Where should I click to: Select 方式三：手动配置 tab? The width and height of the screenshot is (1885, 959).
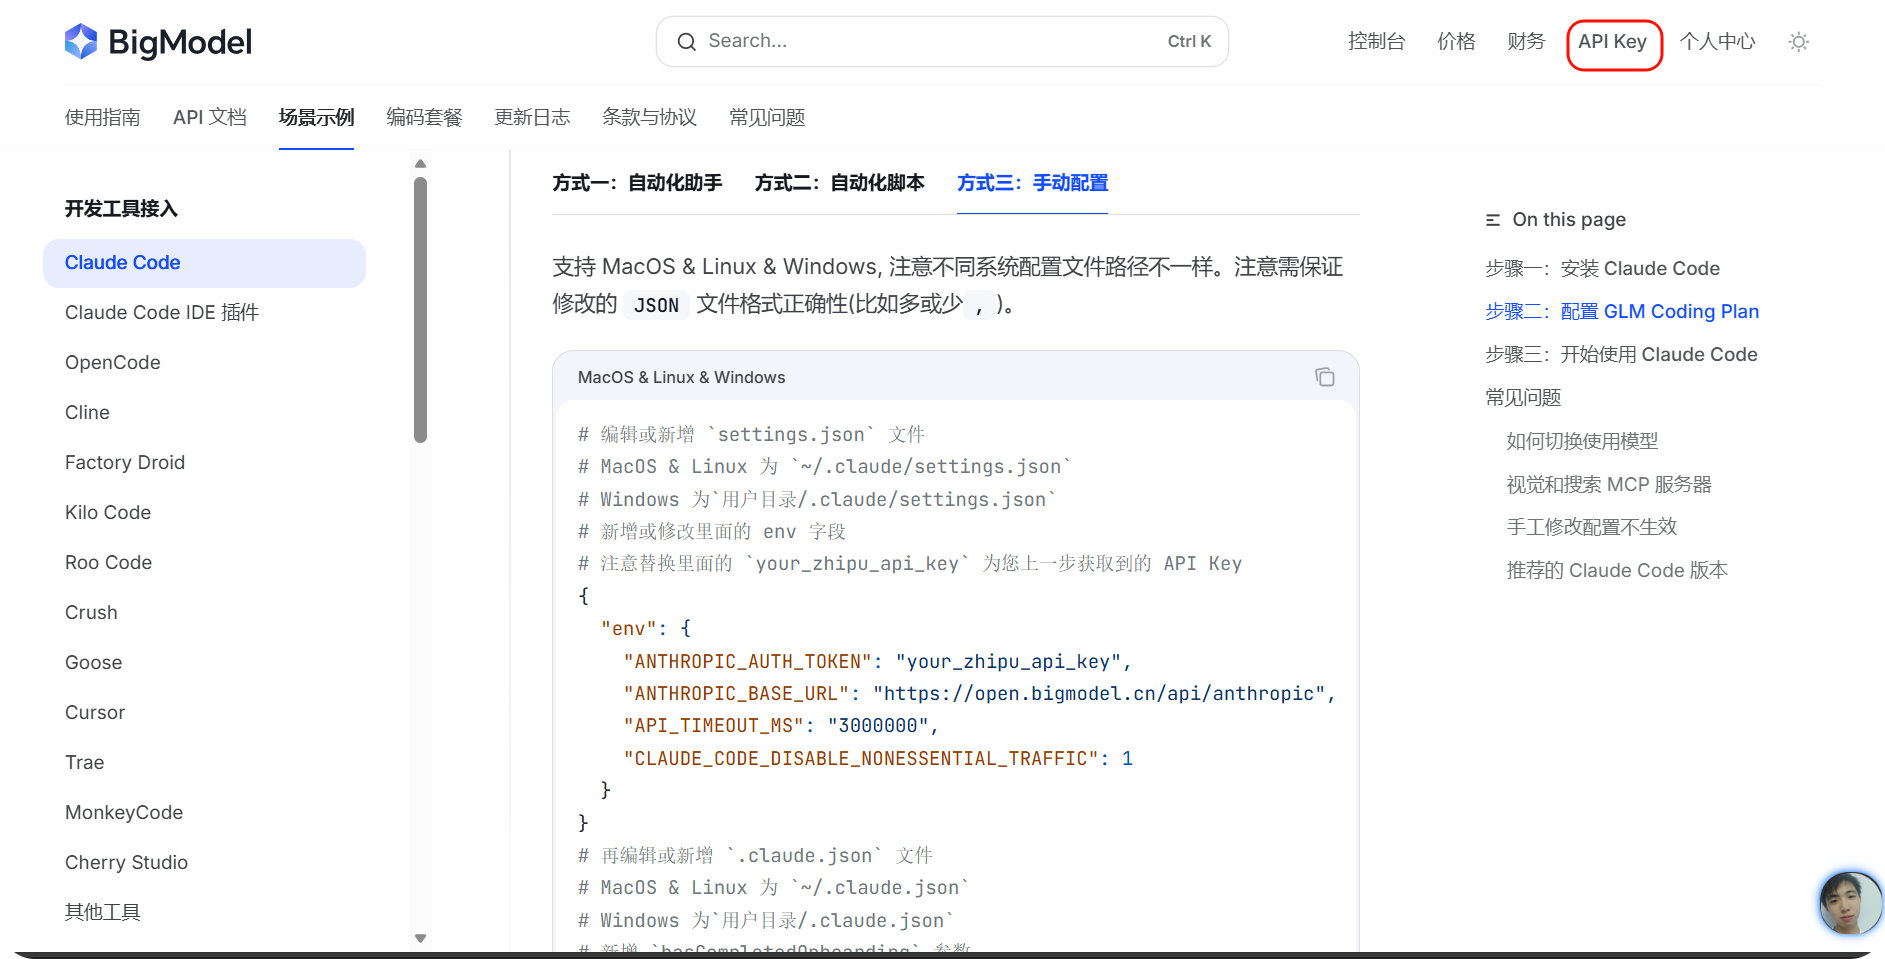click(1032, 183)
